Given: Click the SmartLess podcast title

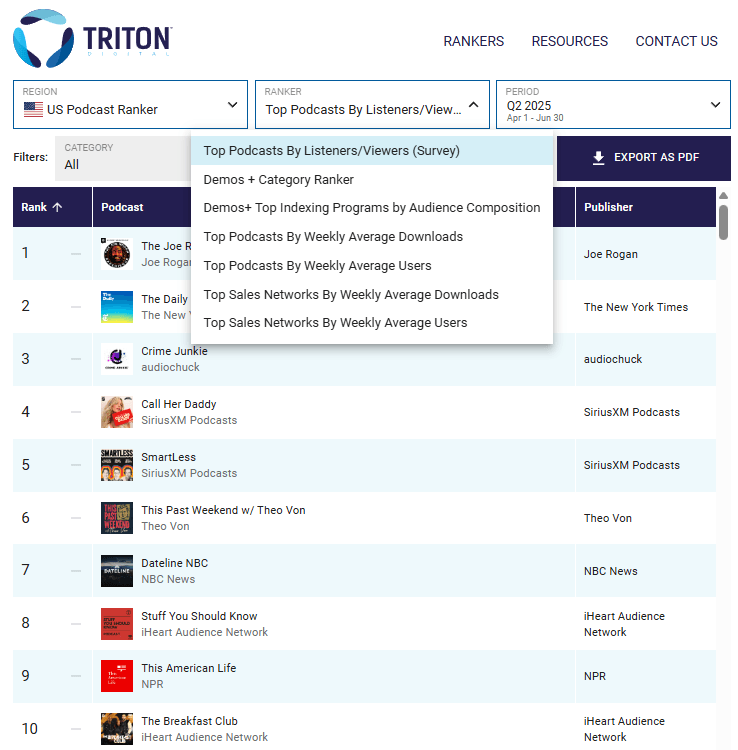Looking at the screenshot, I should coord(168,457).
